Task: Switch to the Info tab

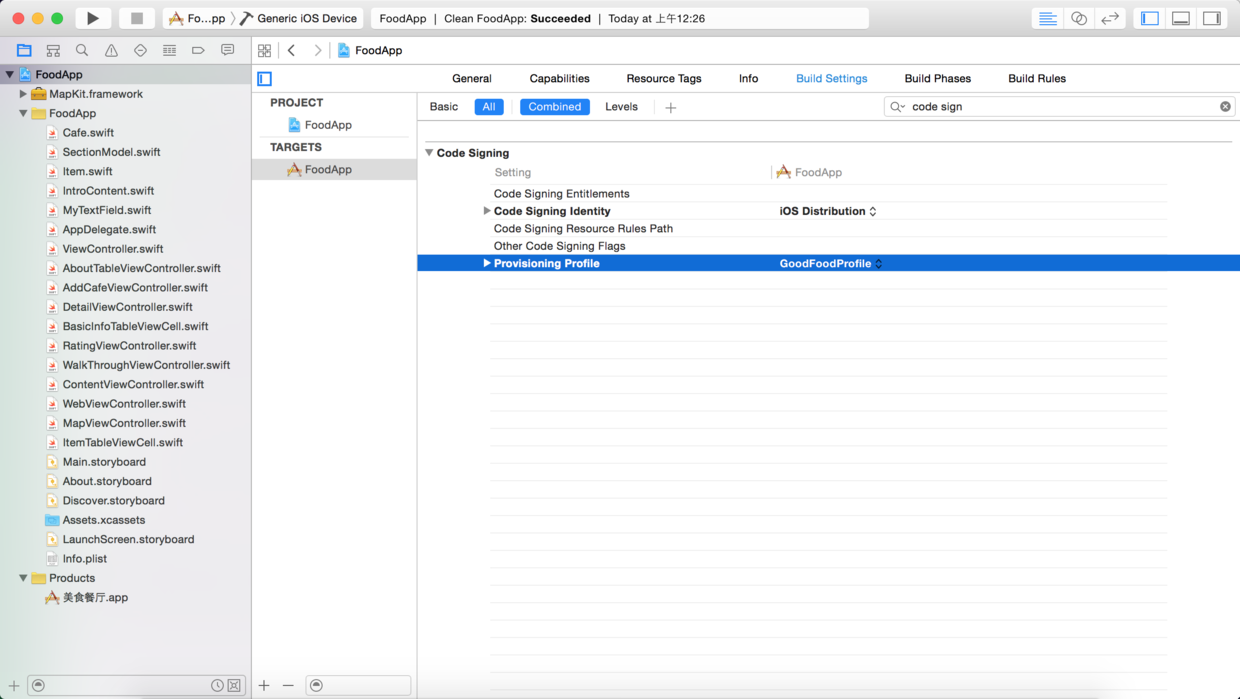Action: click(748, 78)
